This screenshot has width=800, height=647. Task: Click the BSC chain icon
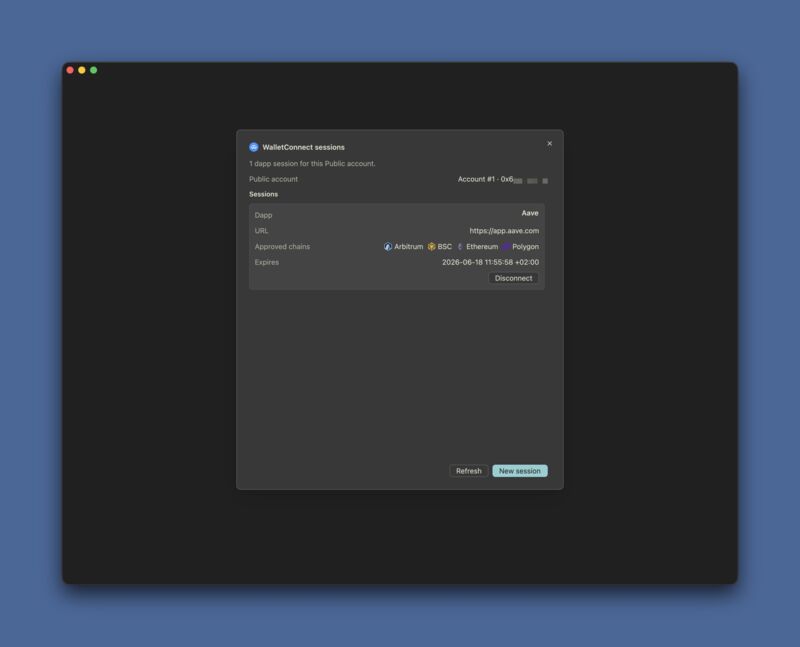pyautogui.click(x=432, y=246)
